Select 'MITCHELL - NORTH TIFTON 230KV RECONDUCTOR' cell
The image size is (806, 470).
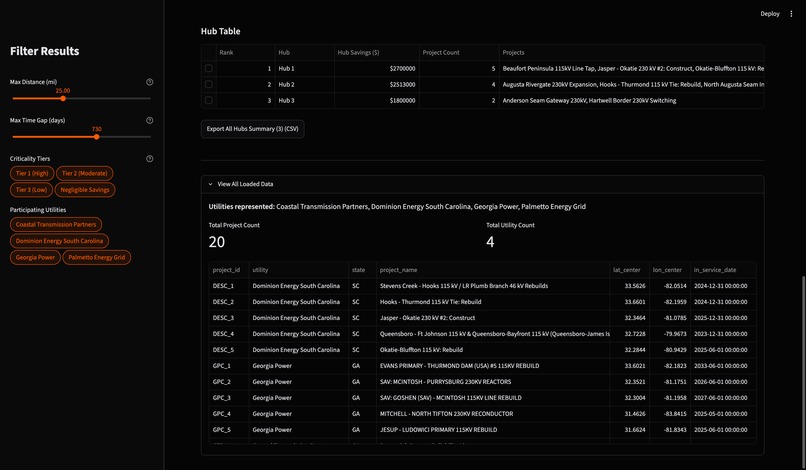(x=493, y=413)
